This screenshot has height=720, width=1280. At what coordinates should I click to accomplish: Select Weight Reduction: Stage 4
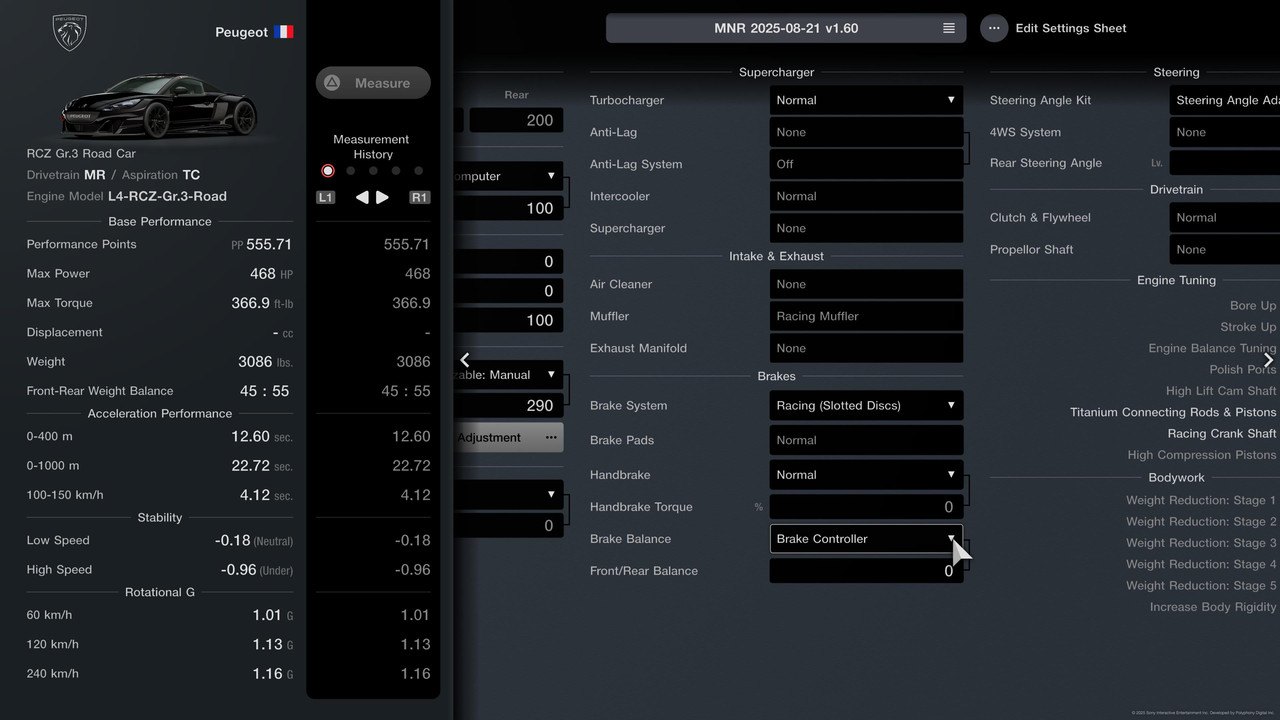coord(1201,564)
